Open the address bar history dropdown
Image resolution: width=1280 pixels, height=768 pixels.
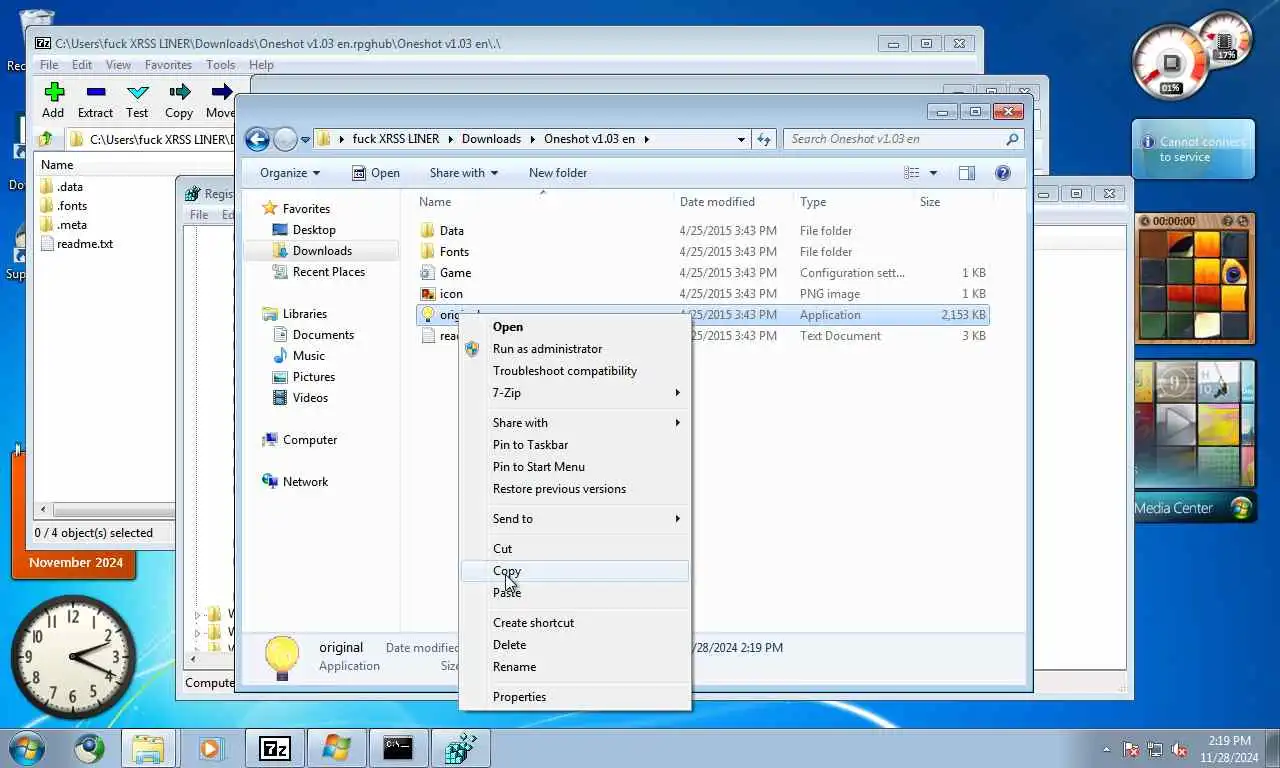click(x=741, y=139)
